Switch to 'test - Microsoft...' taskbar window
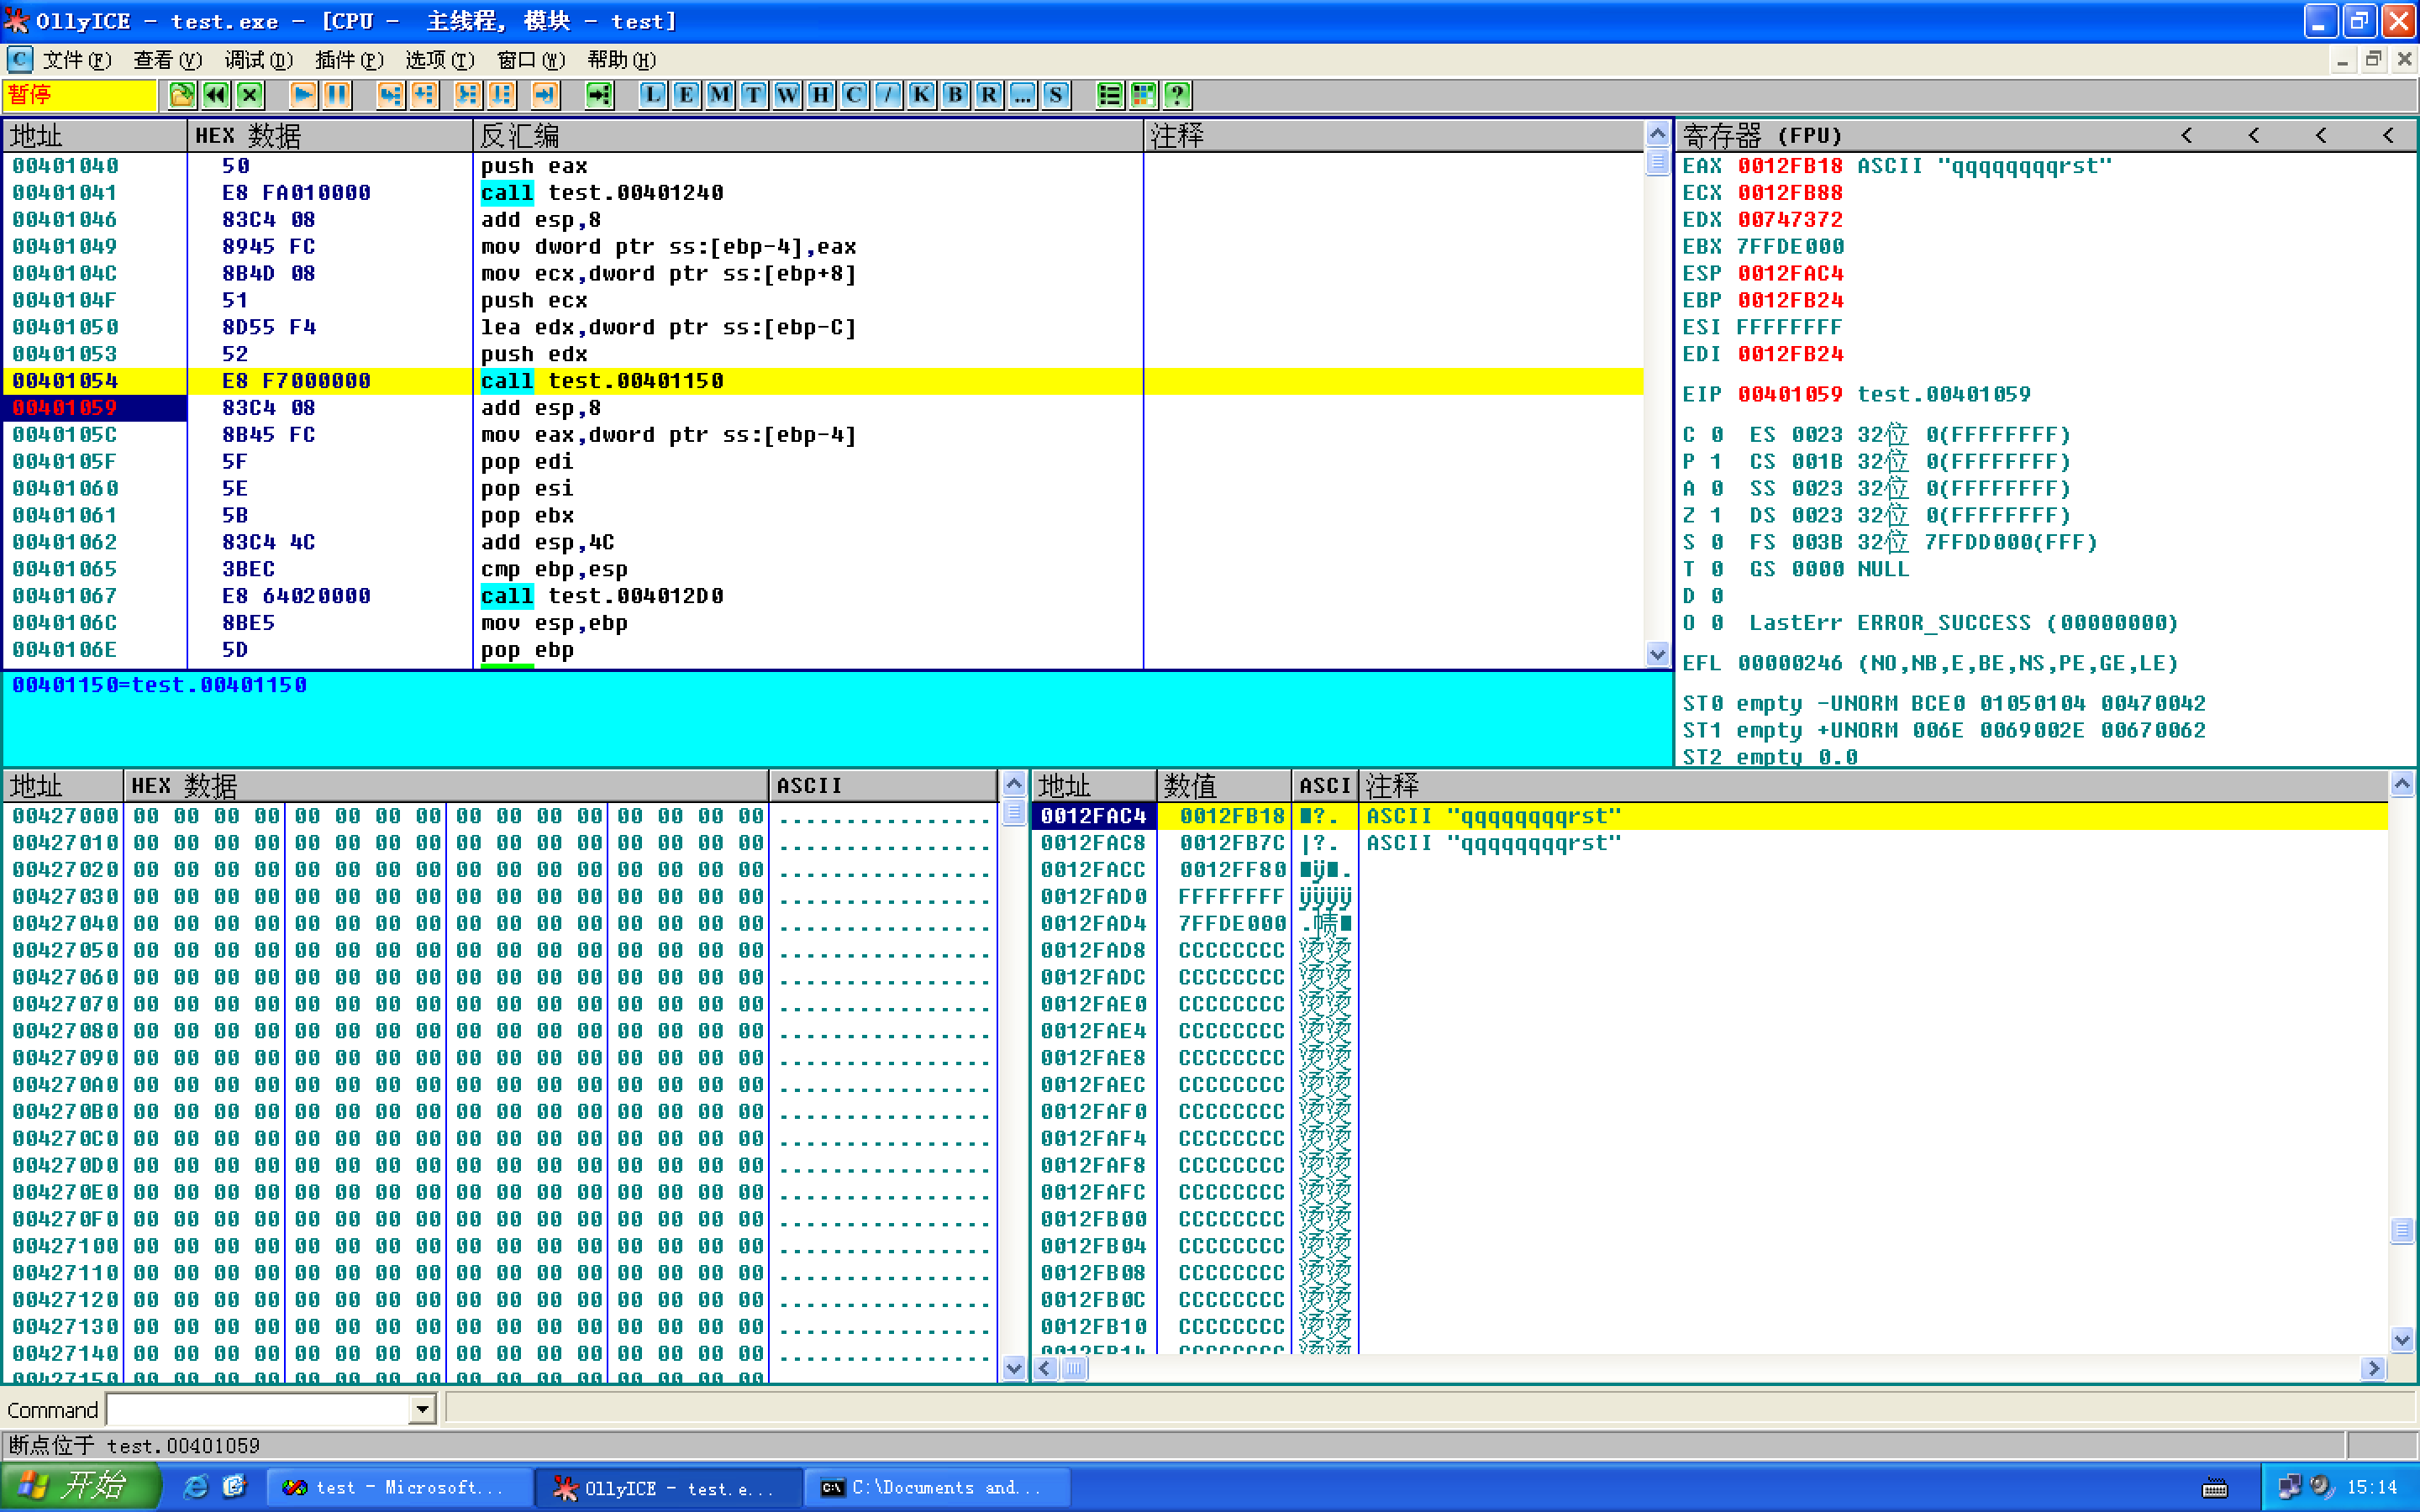 point(399,1487)
